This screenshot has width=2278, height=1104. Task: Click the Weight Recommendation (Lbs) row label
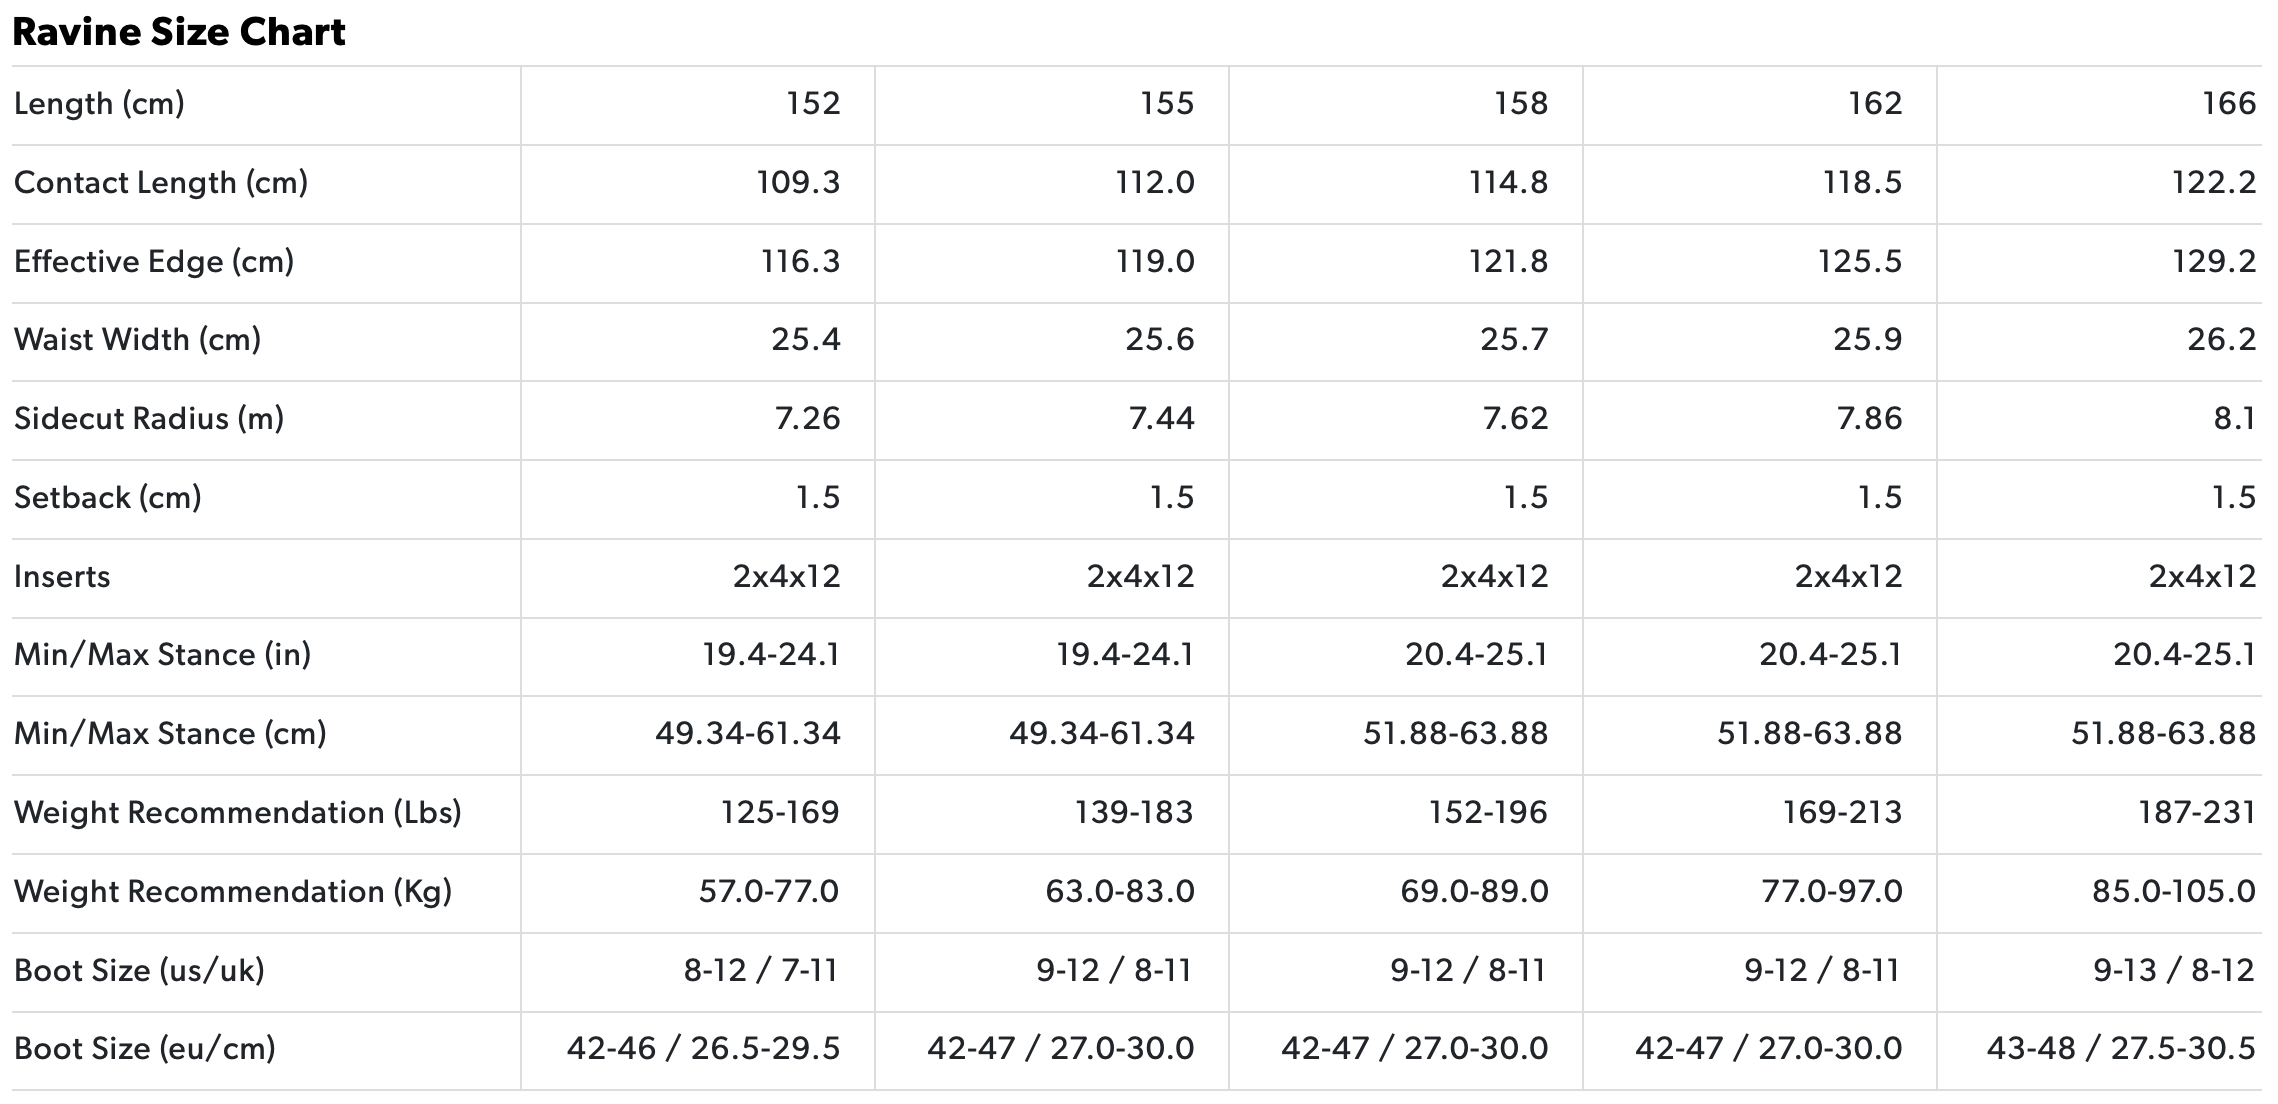point(238,813)
